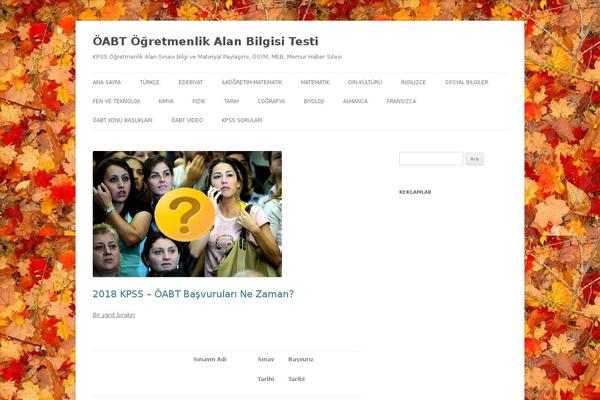Image resolution: width=600 pixels, height=400 pixels.
Task: Open the DİN KÜLTÜRÜ menu item
Action: click(x=365, y=82)
